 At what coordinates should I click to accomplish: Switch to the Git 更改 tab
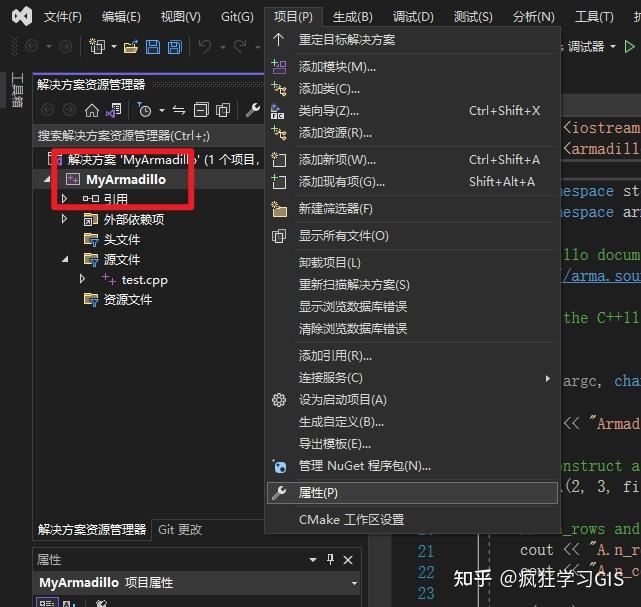[180, 530]
